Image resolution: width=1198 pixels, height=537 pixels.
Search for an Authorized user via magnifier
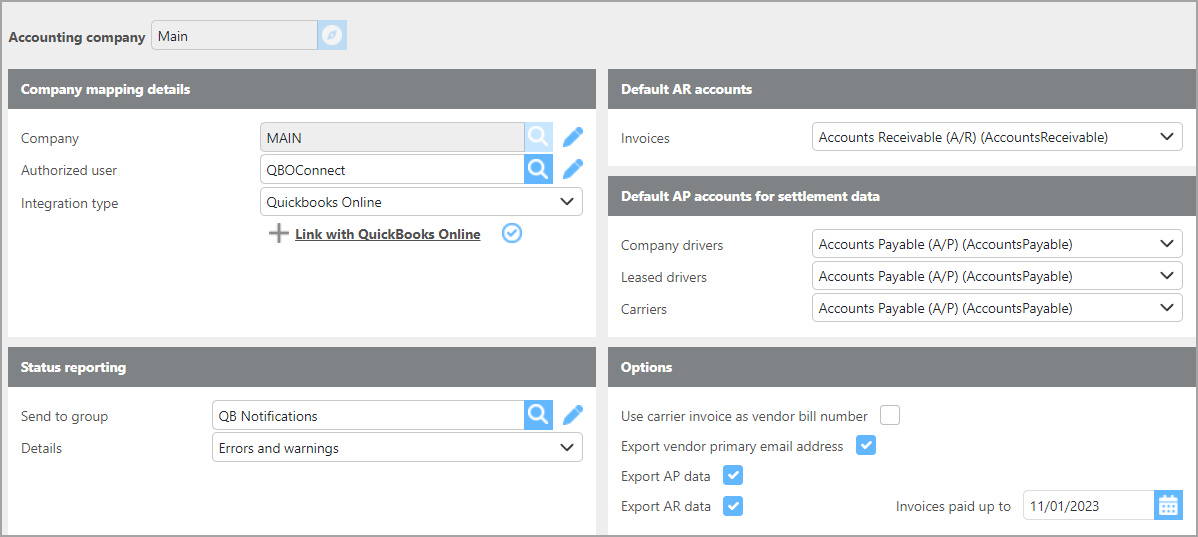click(538, 169)
